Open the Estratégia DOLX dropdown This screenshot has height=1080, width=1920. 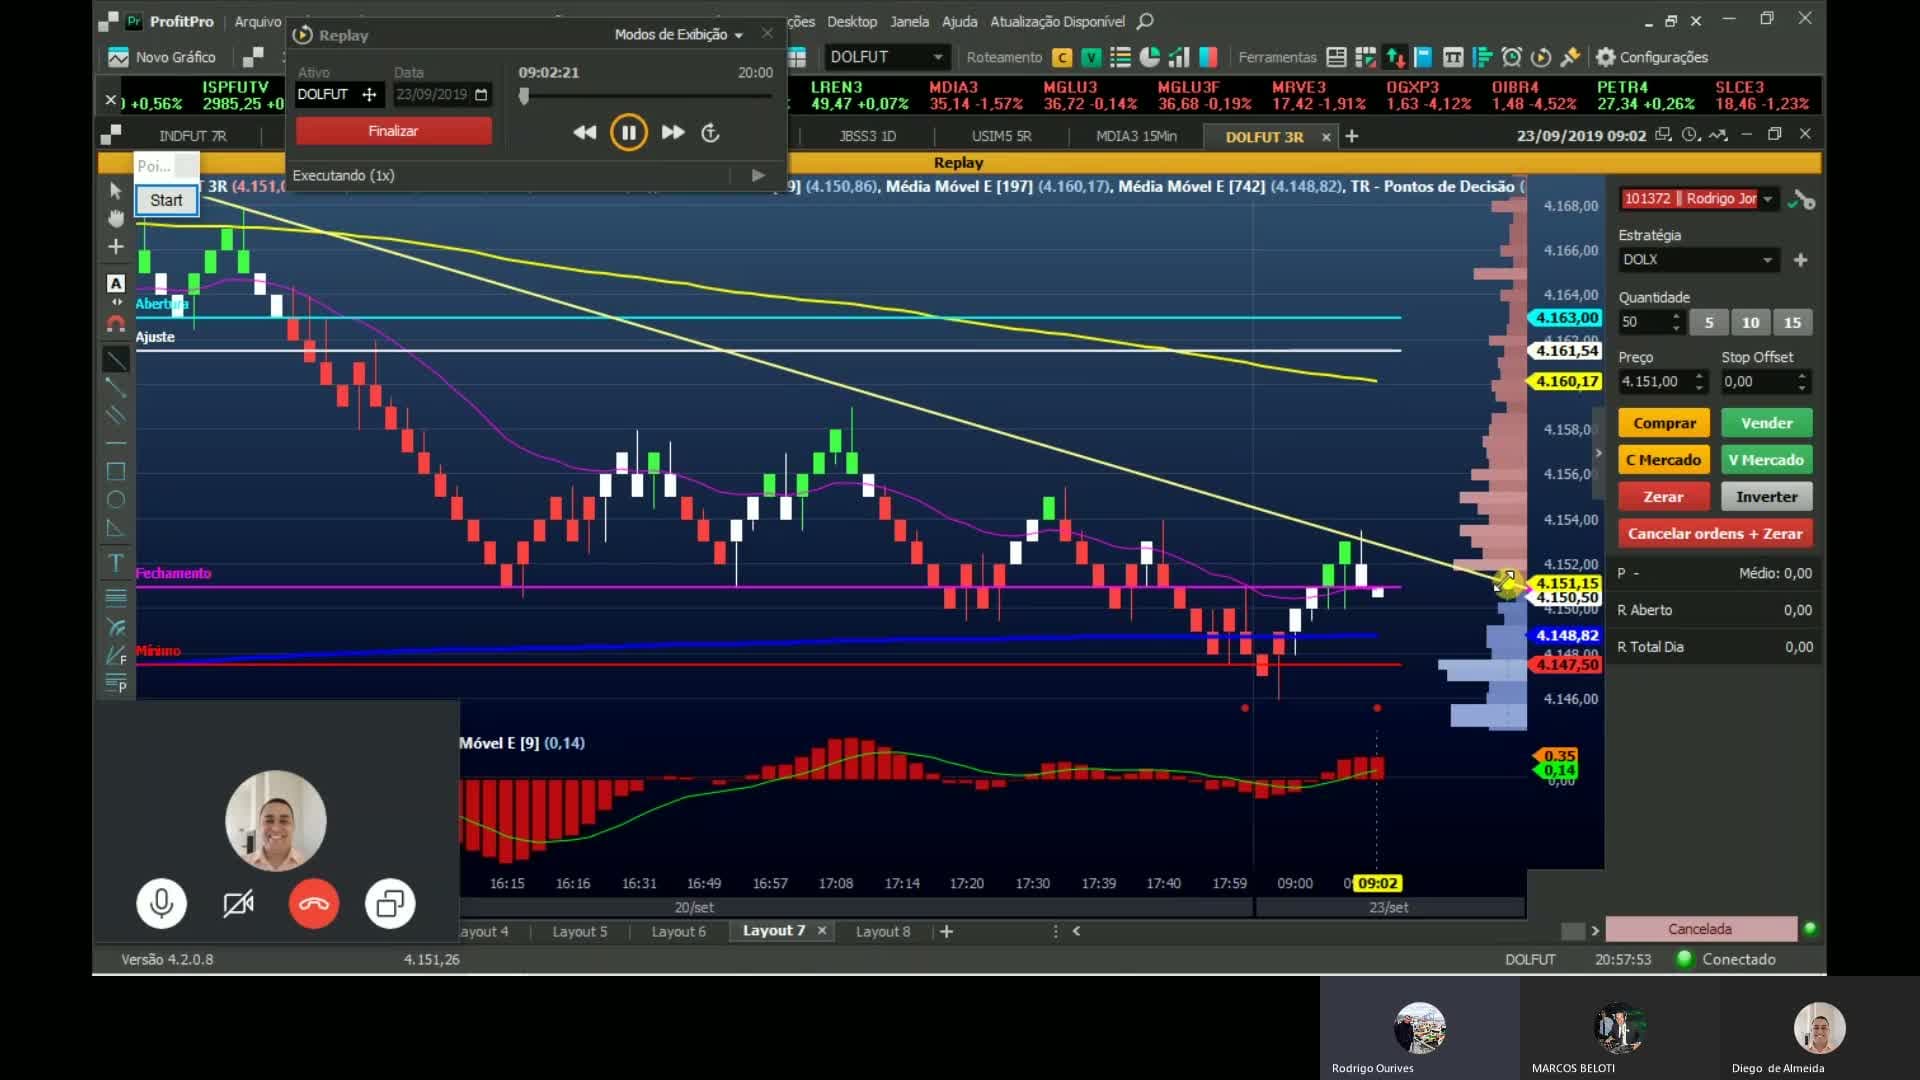(1698, 260)
